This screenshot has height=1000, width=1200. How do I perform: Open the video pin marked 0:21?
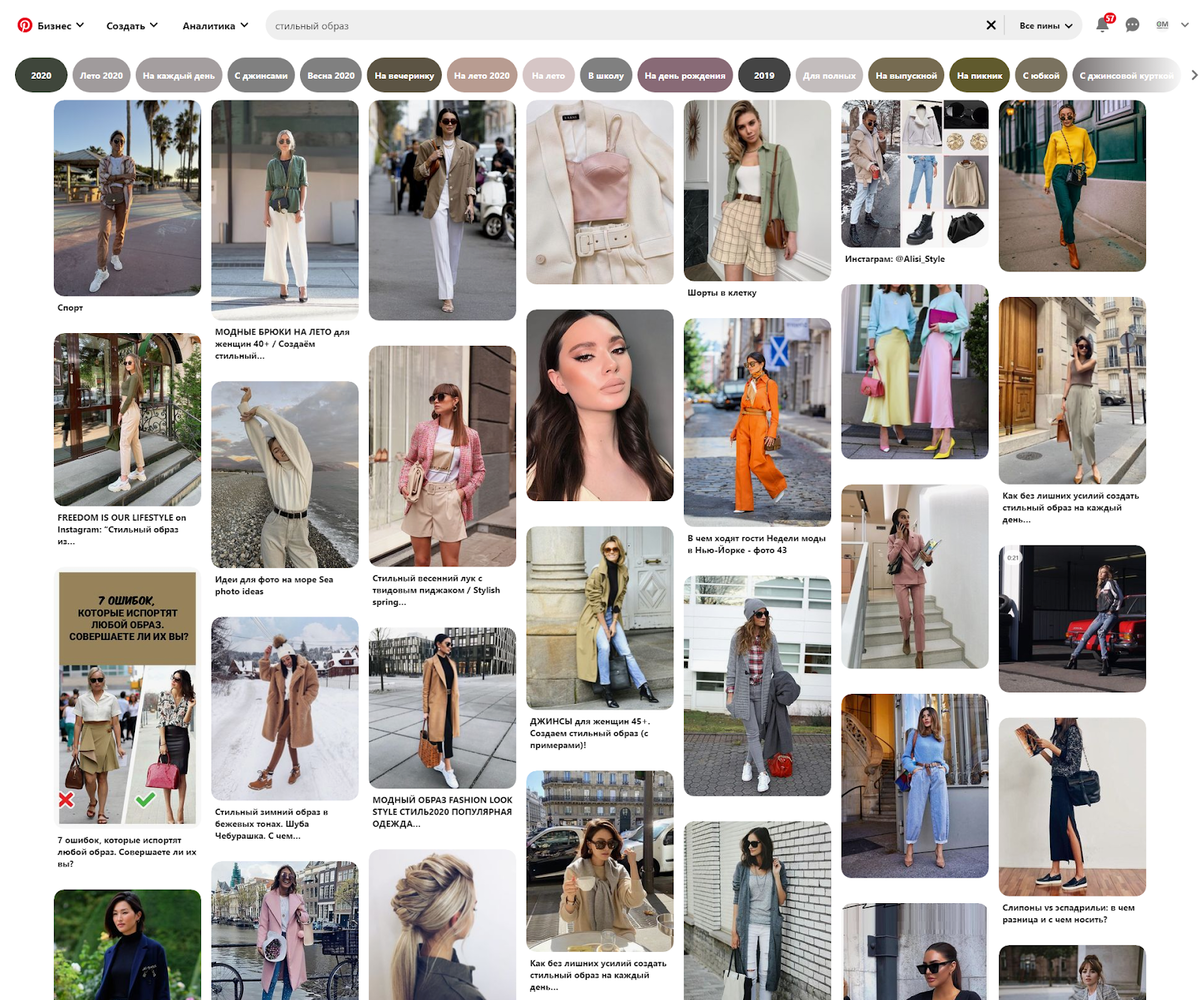click(x=1072, y=619)
